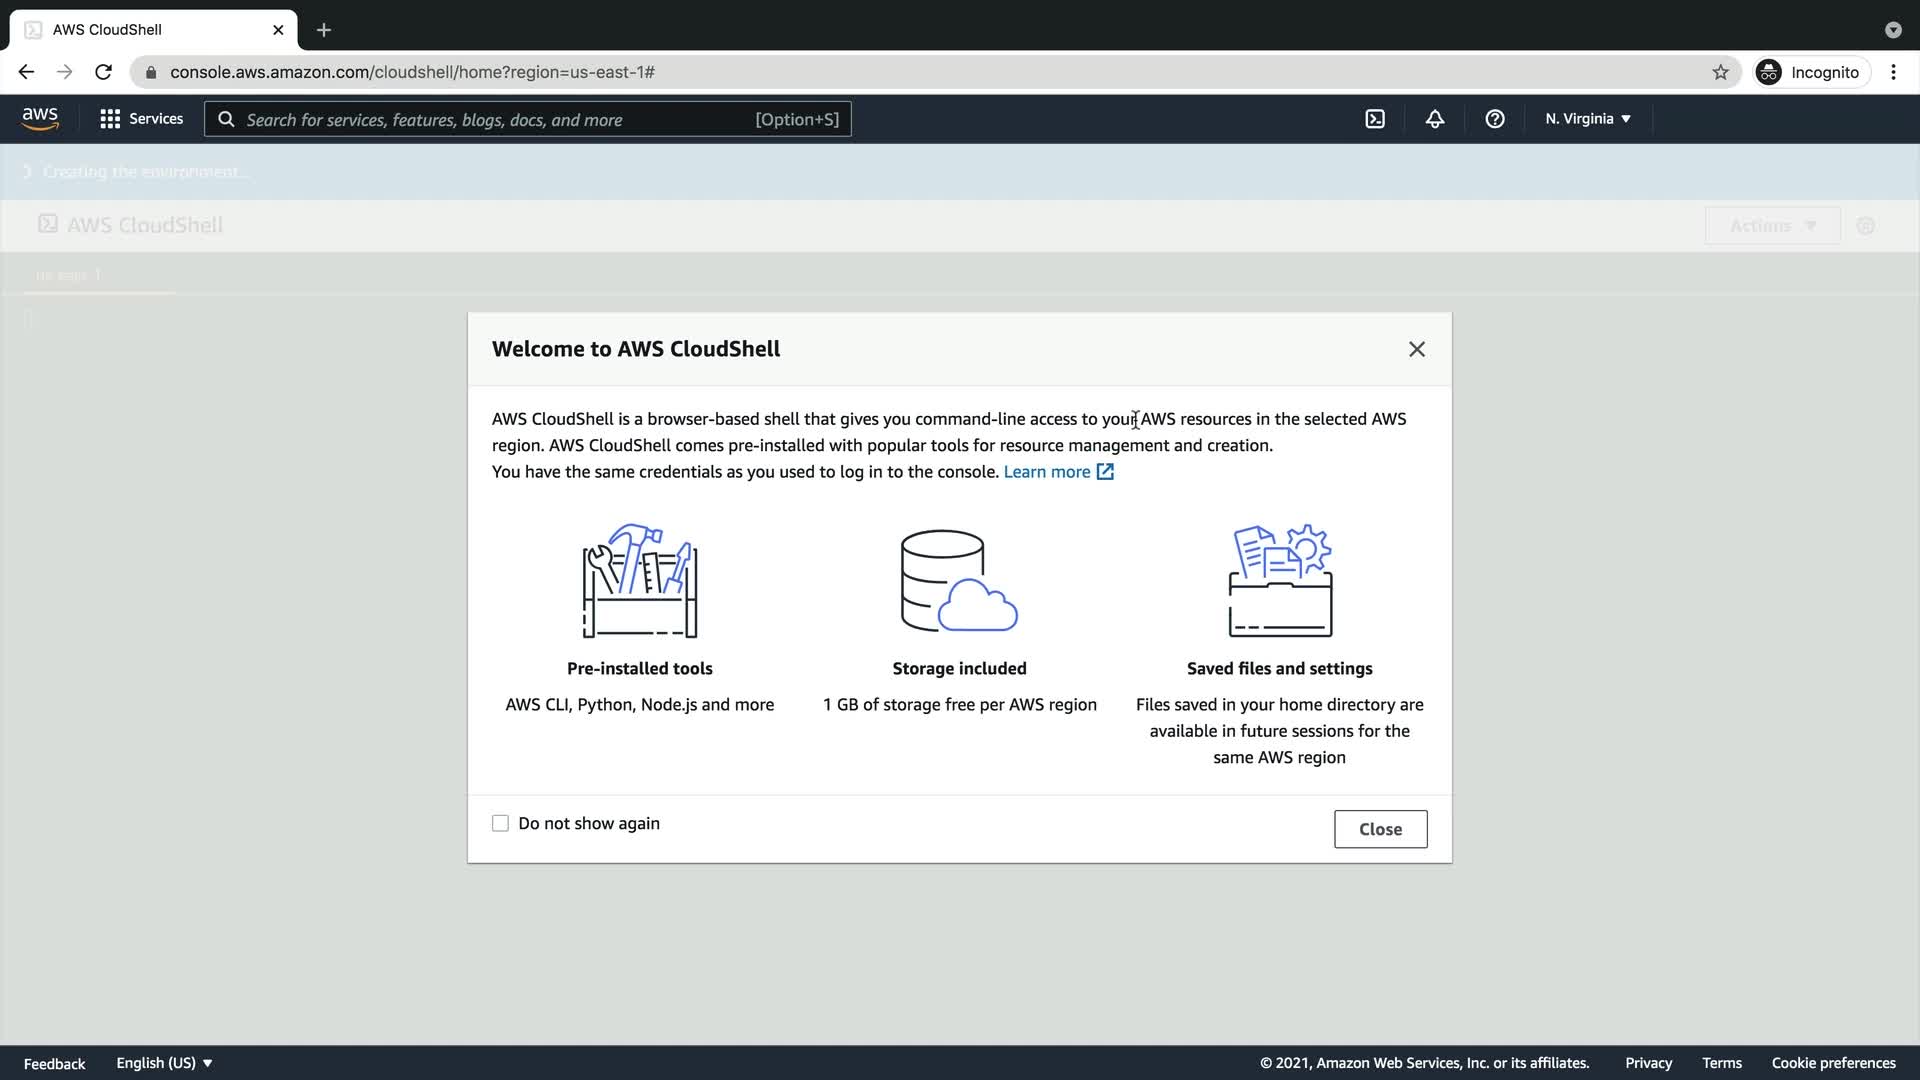The image size is (1920, 1080).
Task: Open CloudShell from top navigation icon
Action: (1375, 119)
